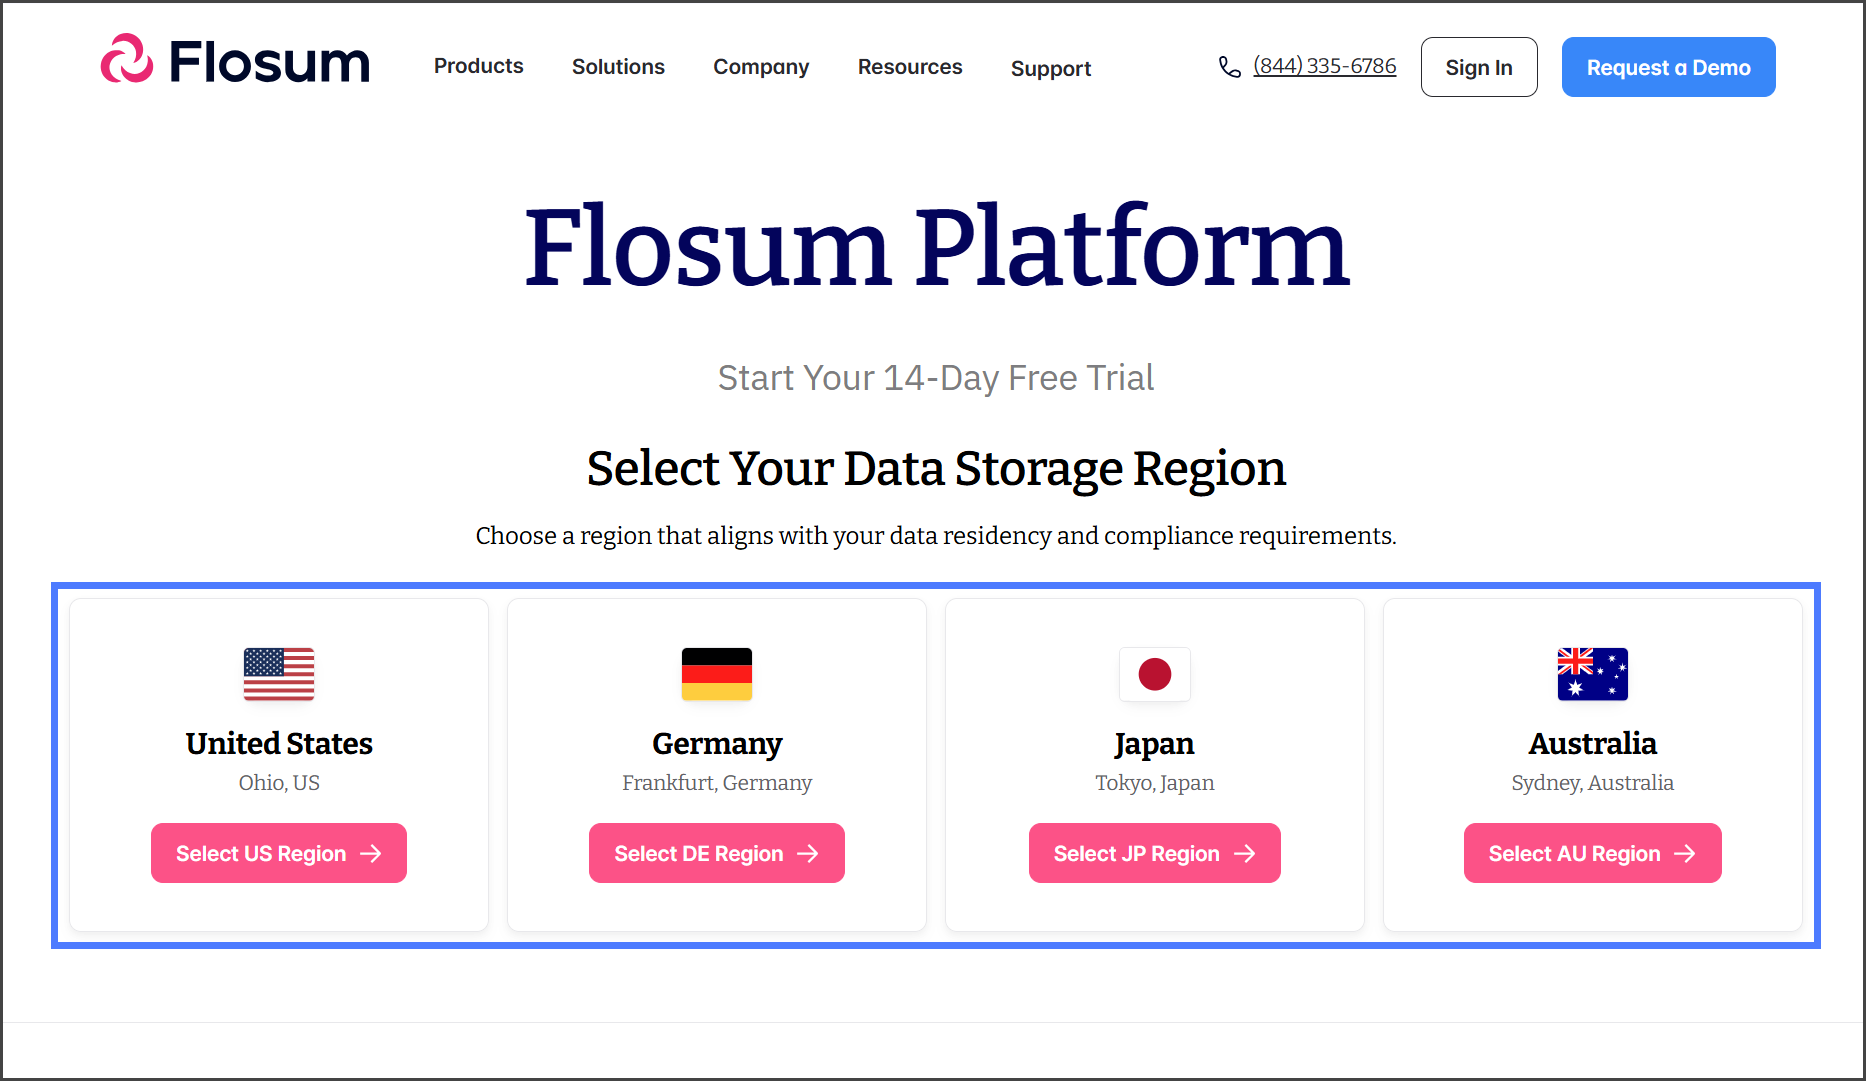Click the arrow on Select AU Region

(1685, 853)
